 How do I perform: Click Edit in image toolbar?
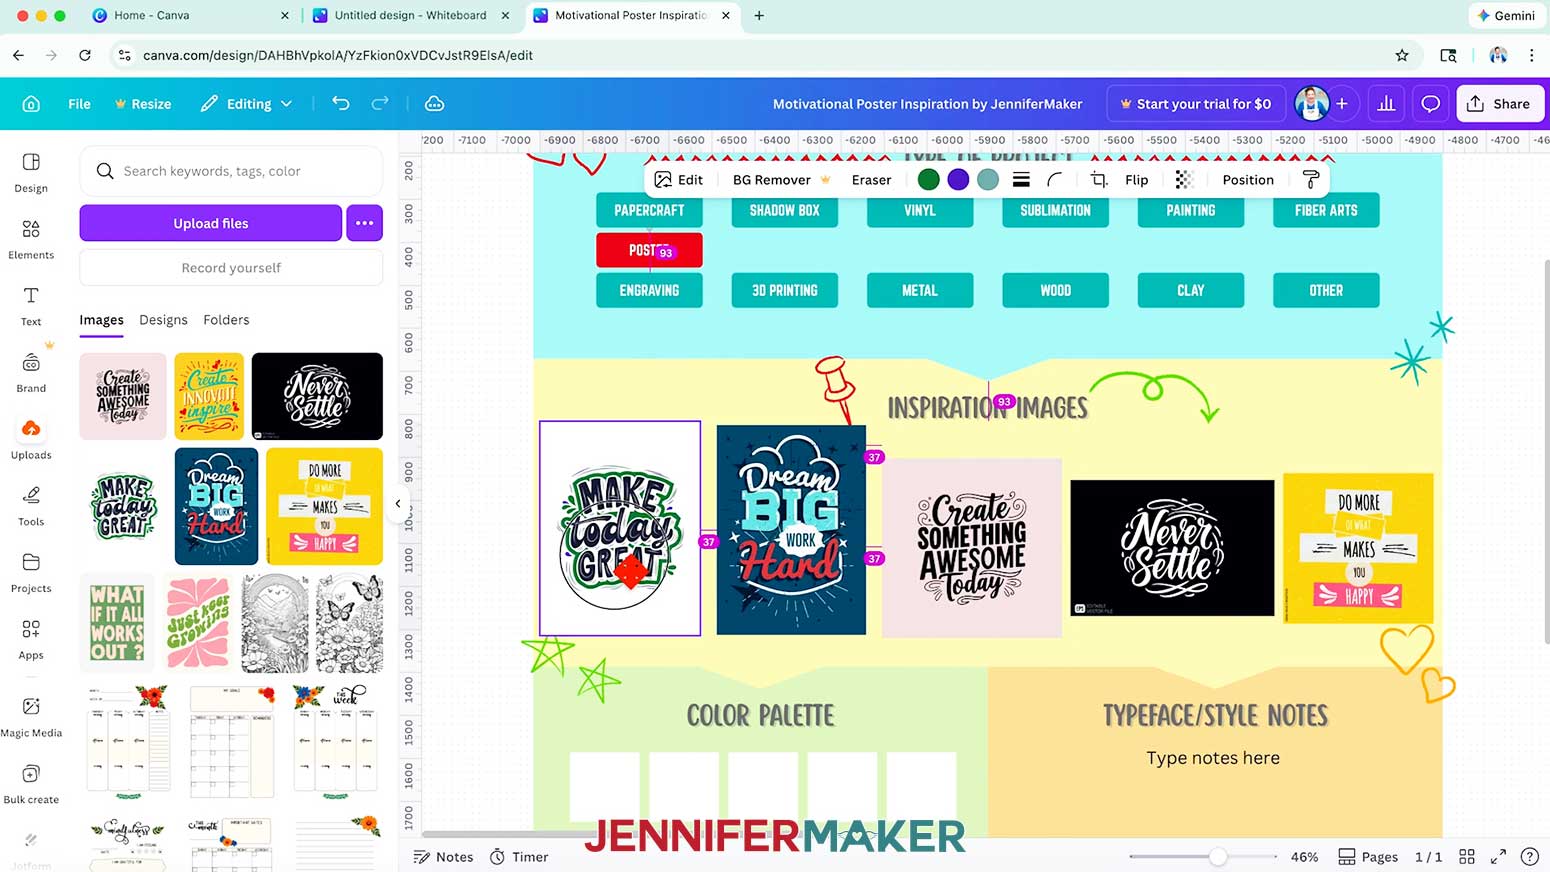point(679,180)
